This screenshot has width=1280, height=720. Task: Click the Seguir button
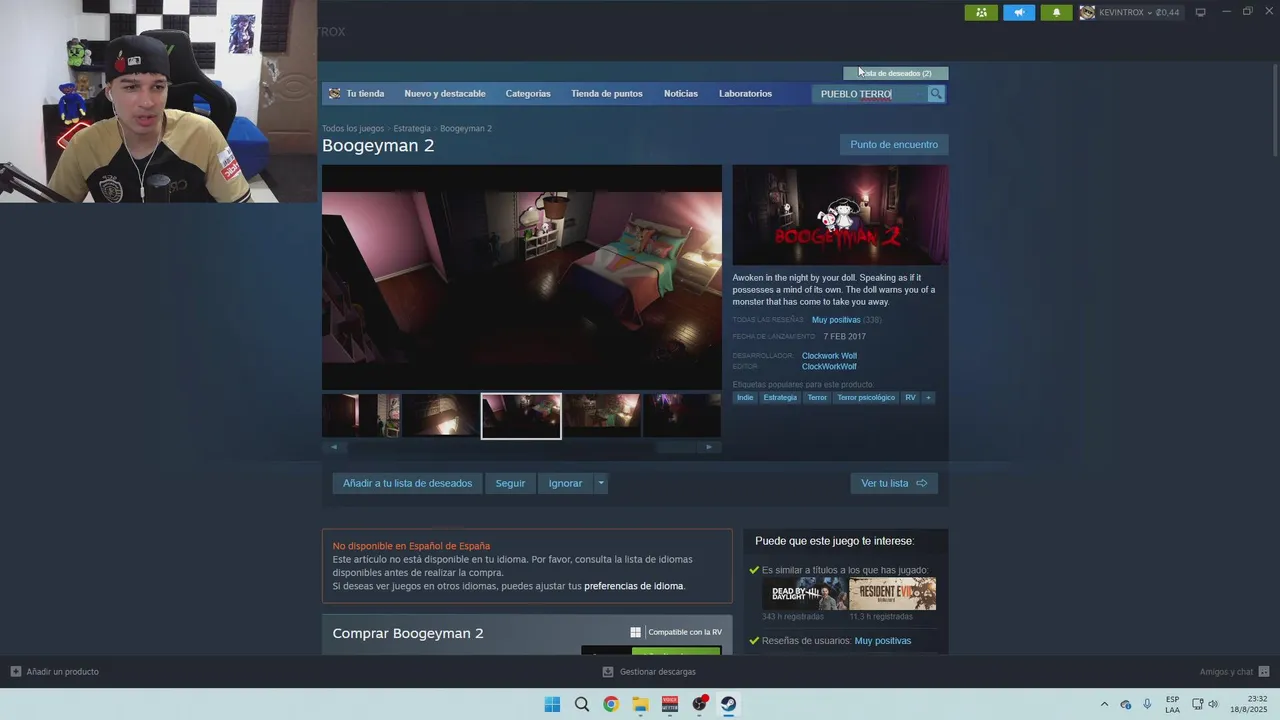pyautogui.click(x=510, y=483)
